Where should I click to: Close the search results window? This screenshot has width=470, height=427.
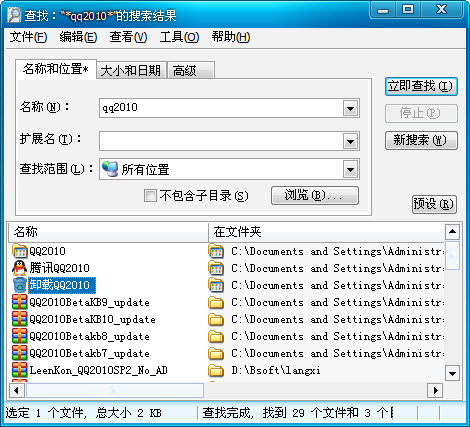[442, 9]
